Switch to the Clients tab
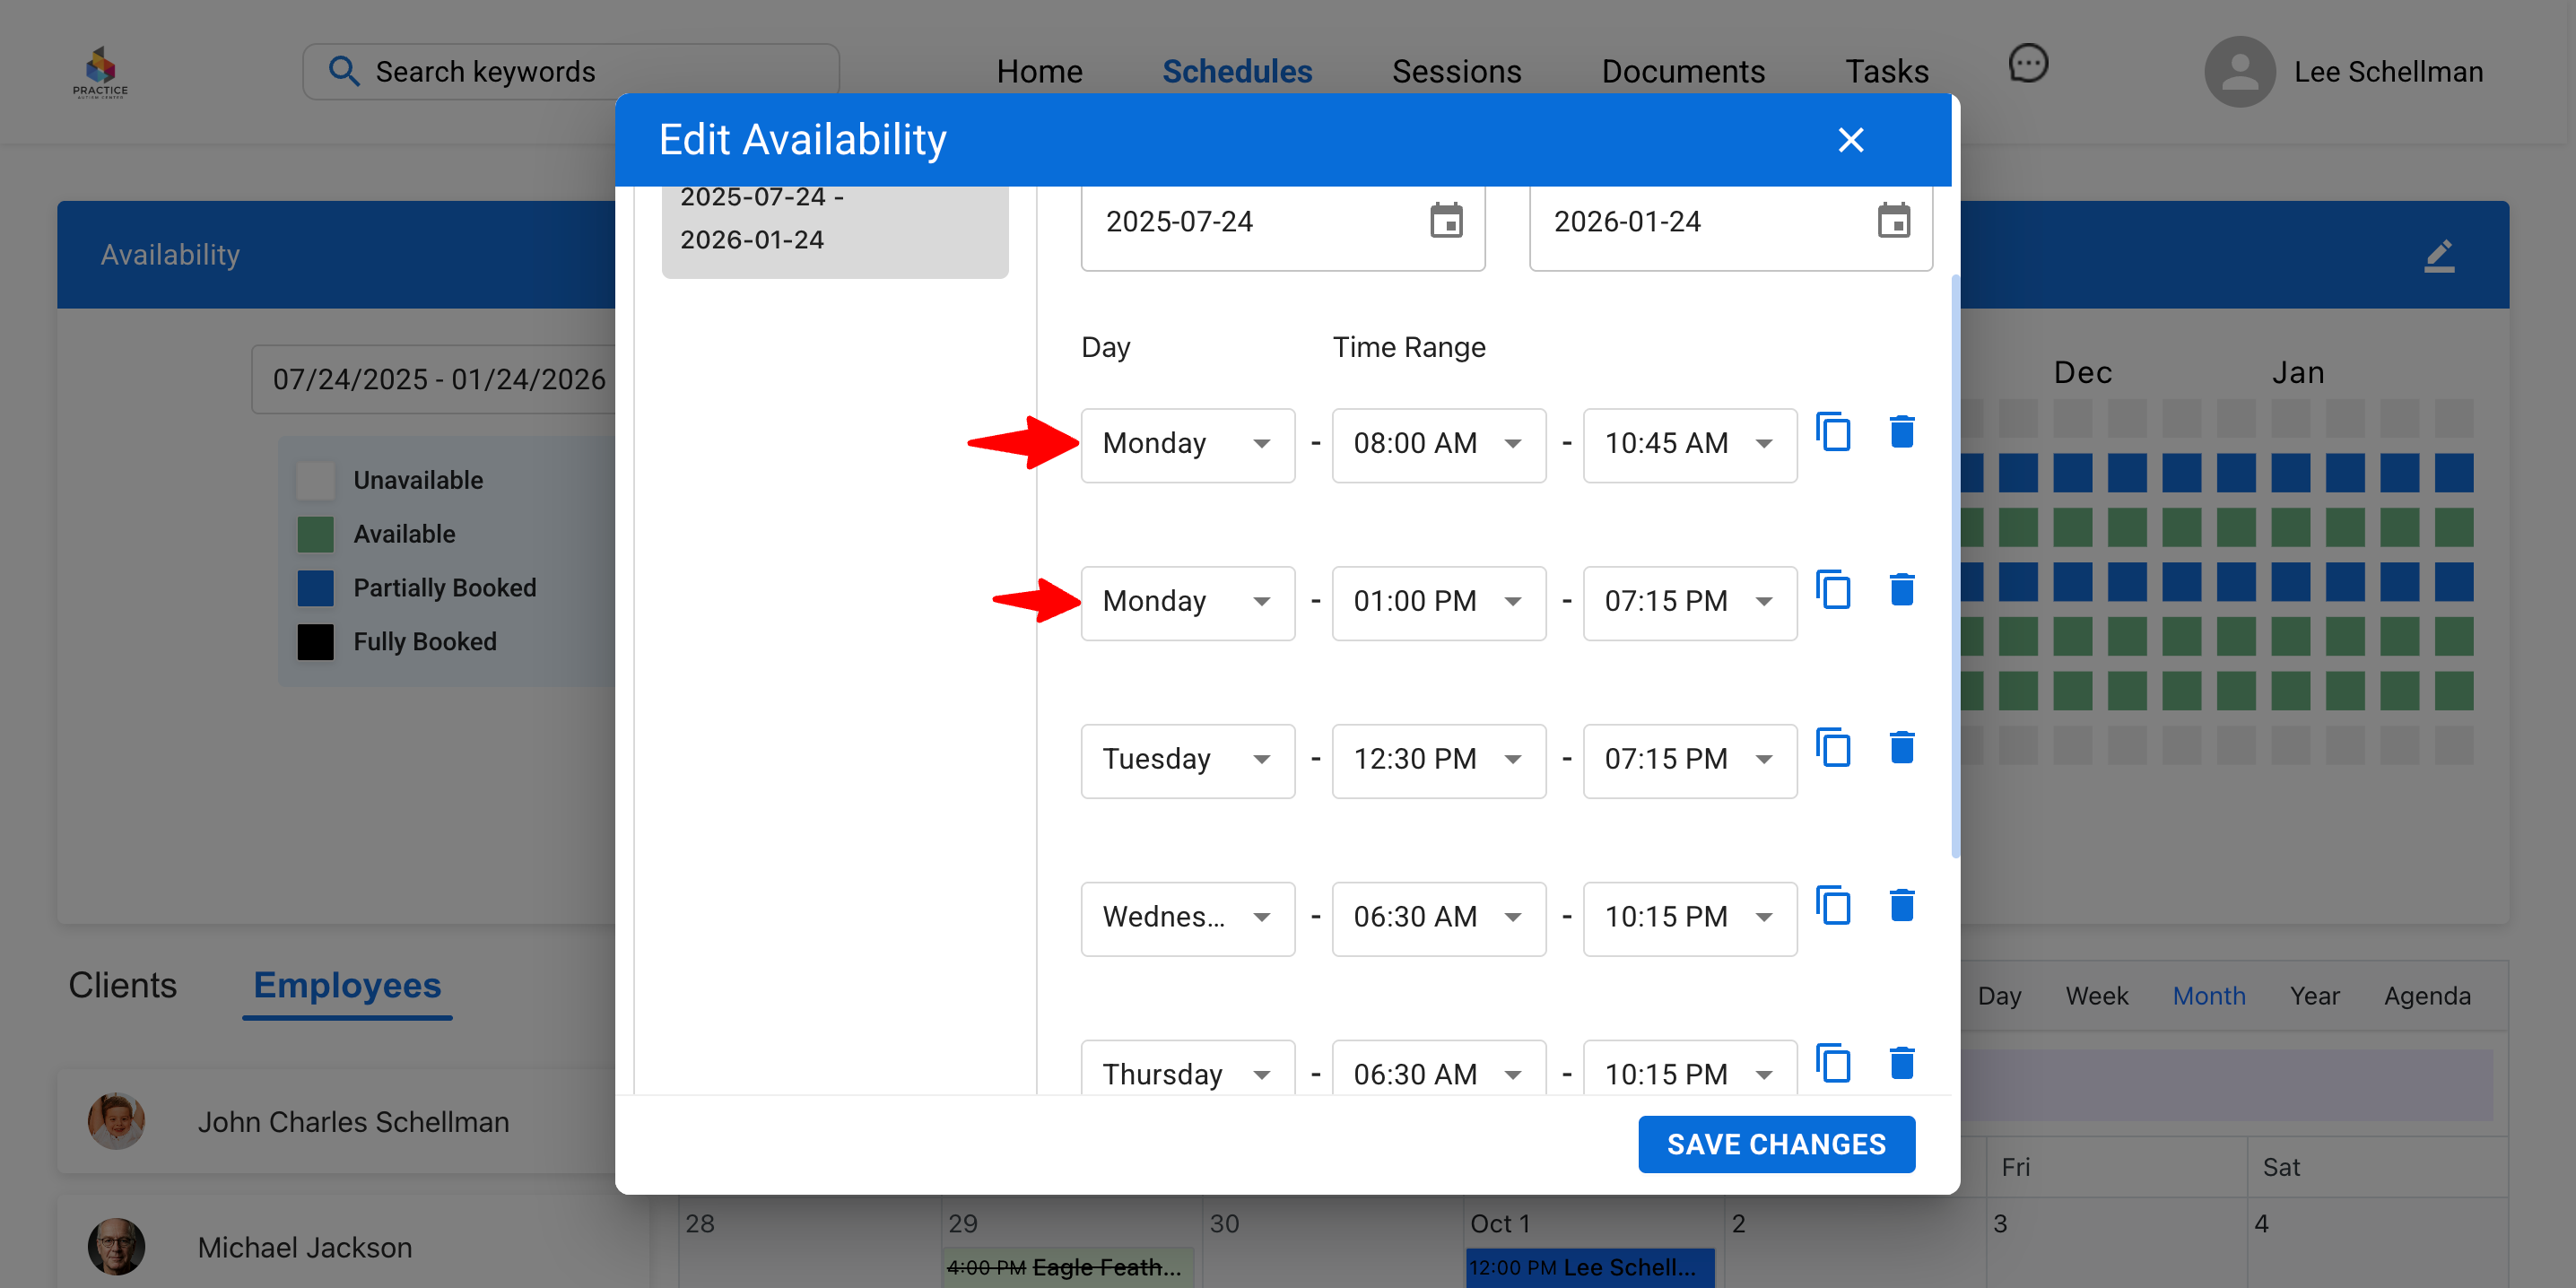 pos(122,986)
